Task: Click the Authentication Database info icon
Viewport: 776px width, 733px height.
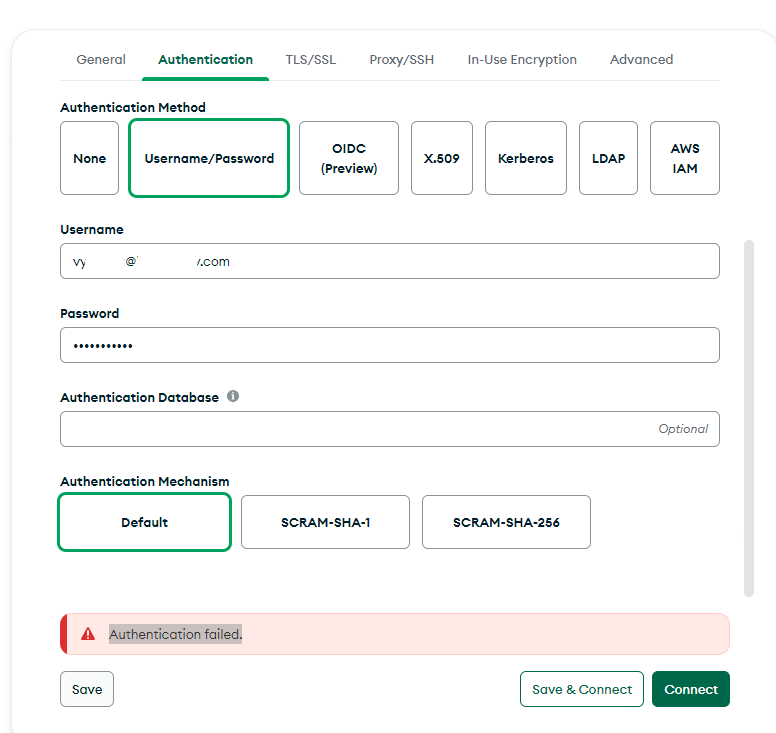Action: click(233, 396)
